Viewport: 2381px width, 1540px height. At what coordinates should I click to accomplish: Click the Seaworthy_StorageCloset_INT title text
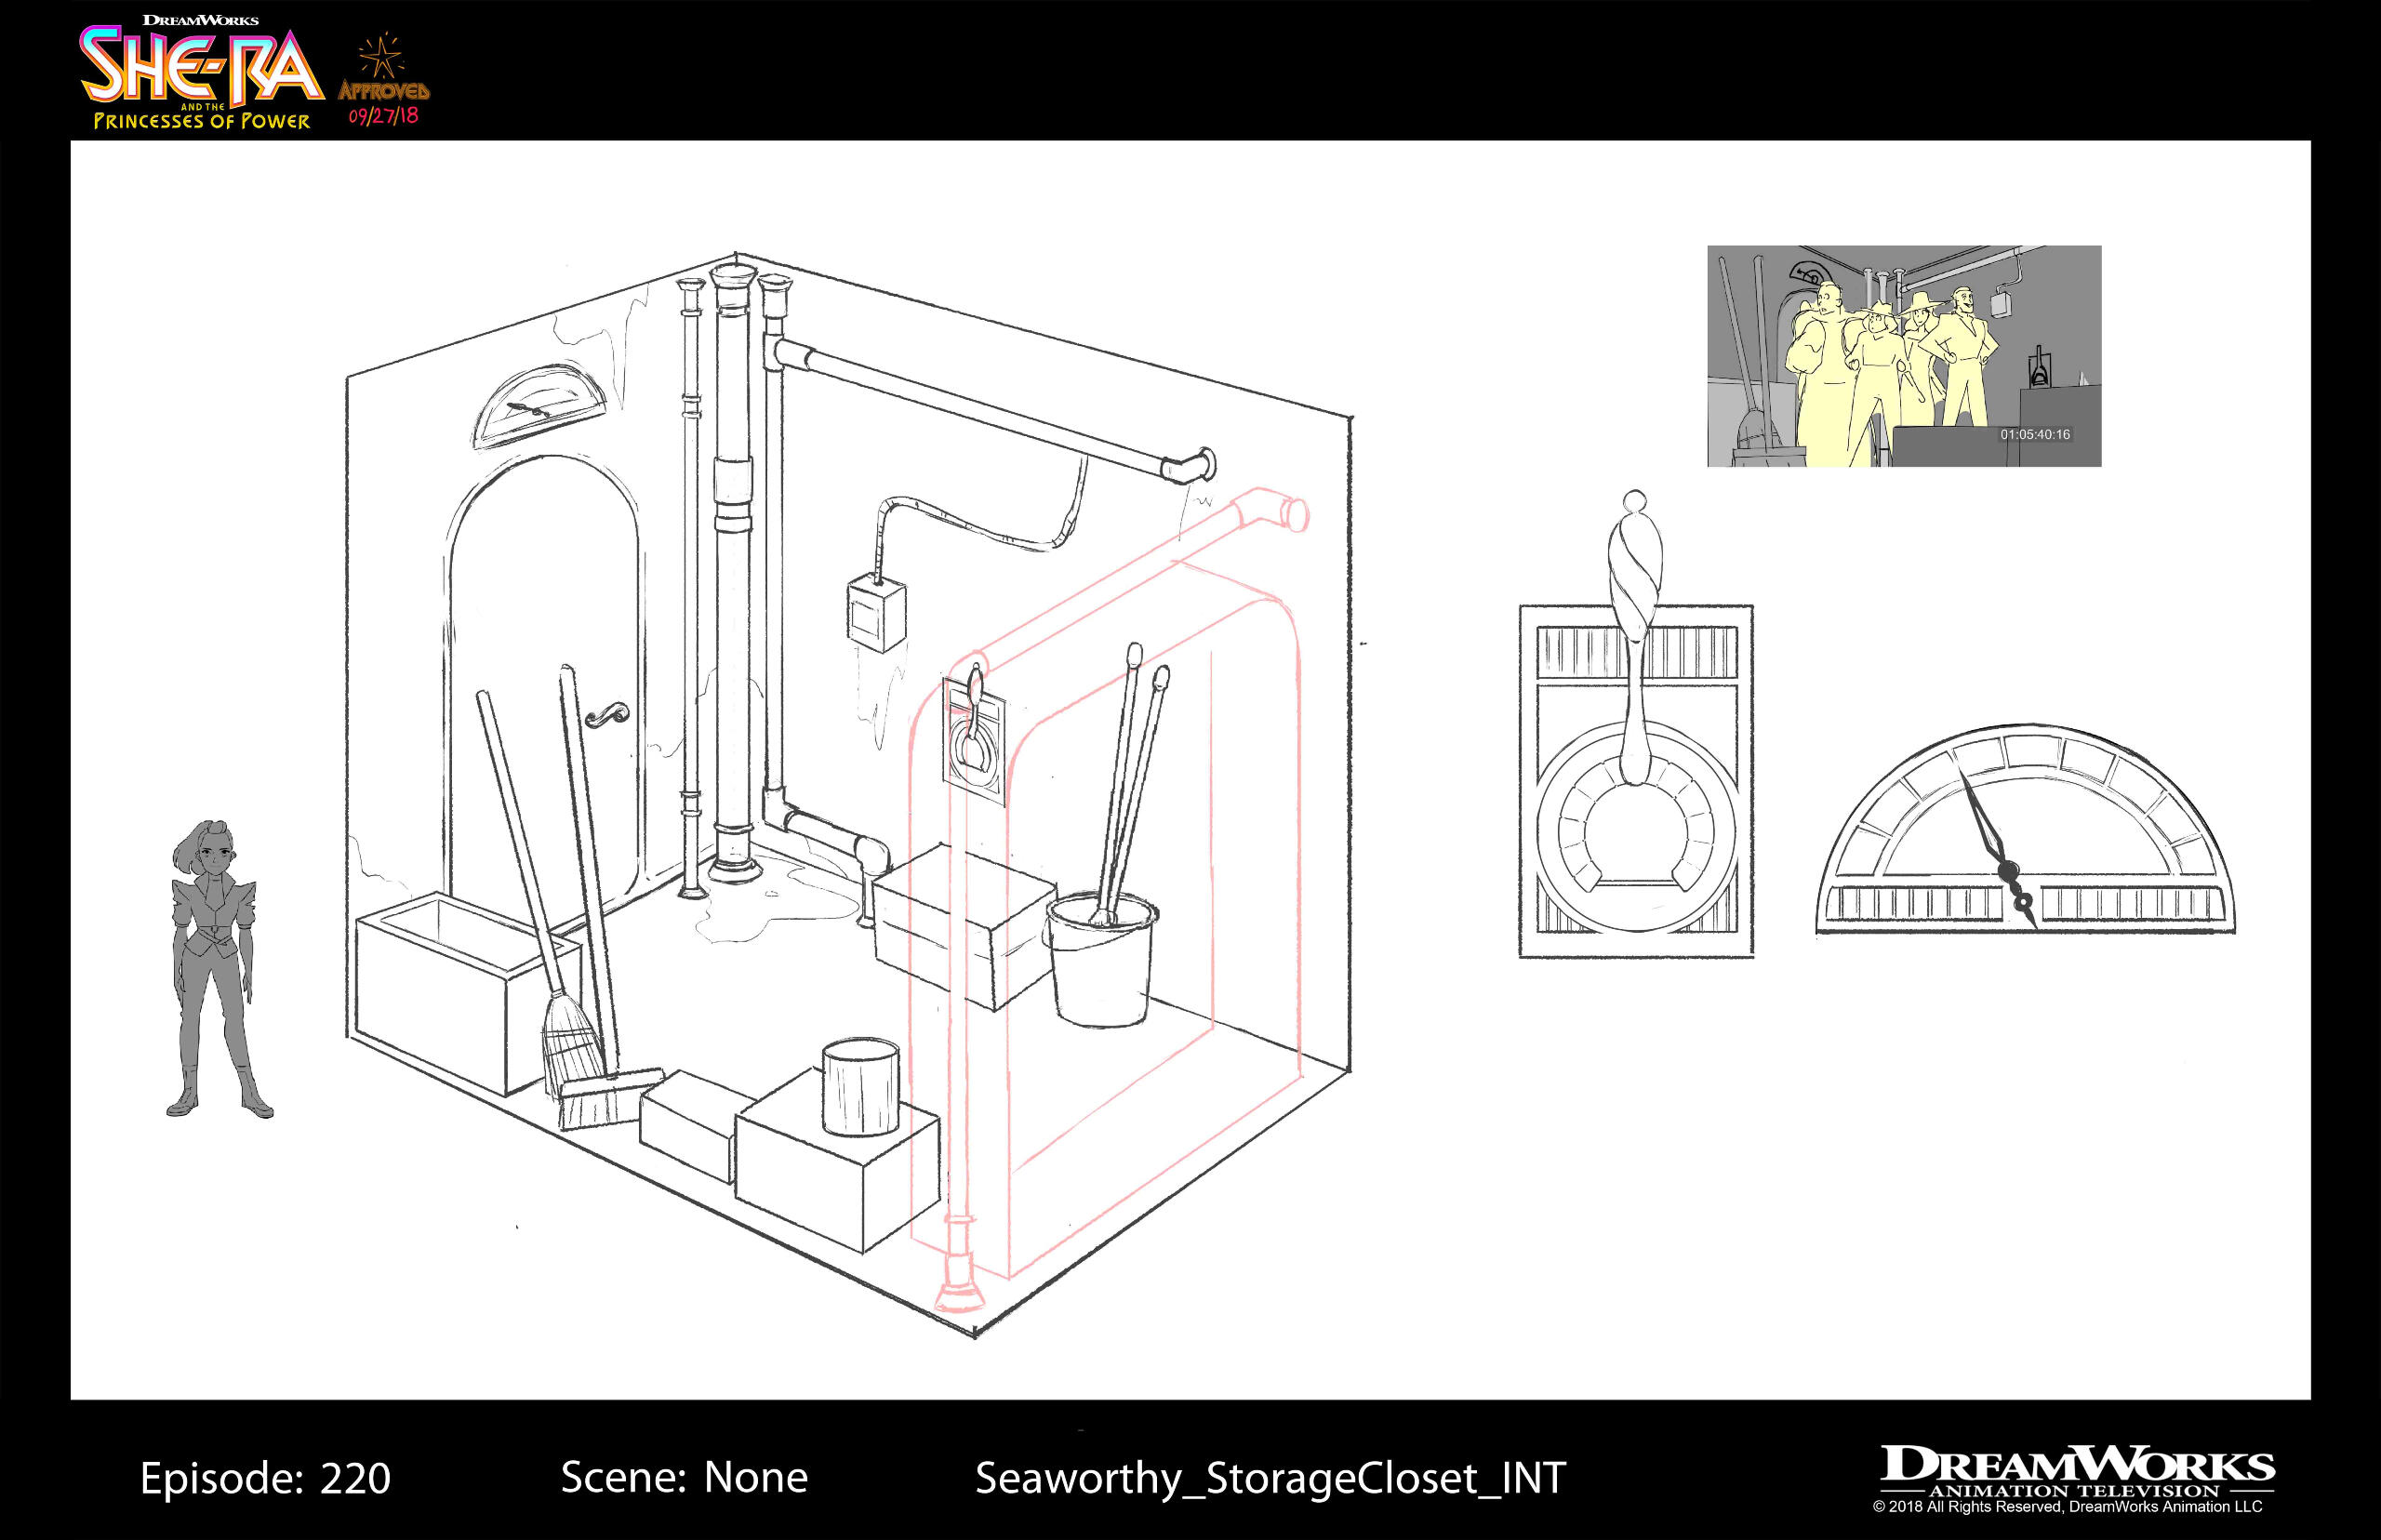(x=1270, y=1478)
